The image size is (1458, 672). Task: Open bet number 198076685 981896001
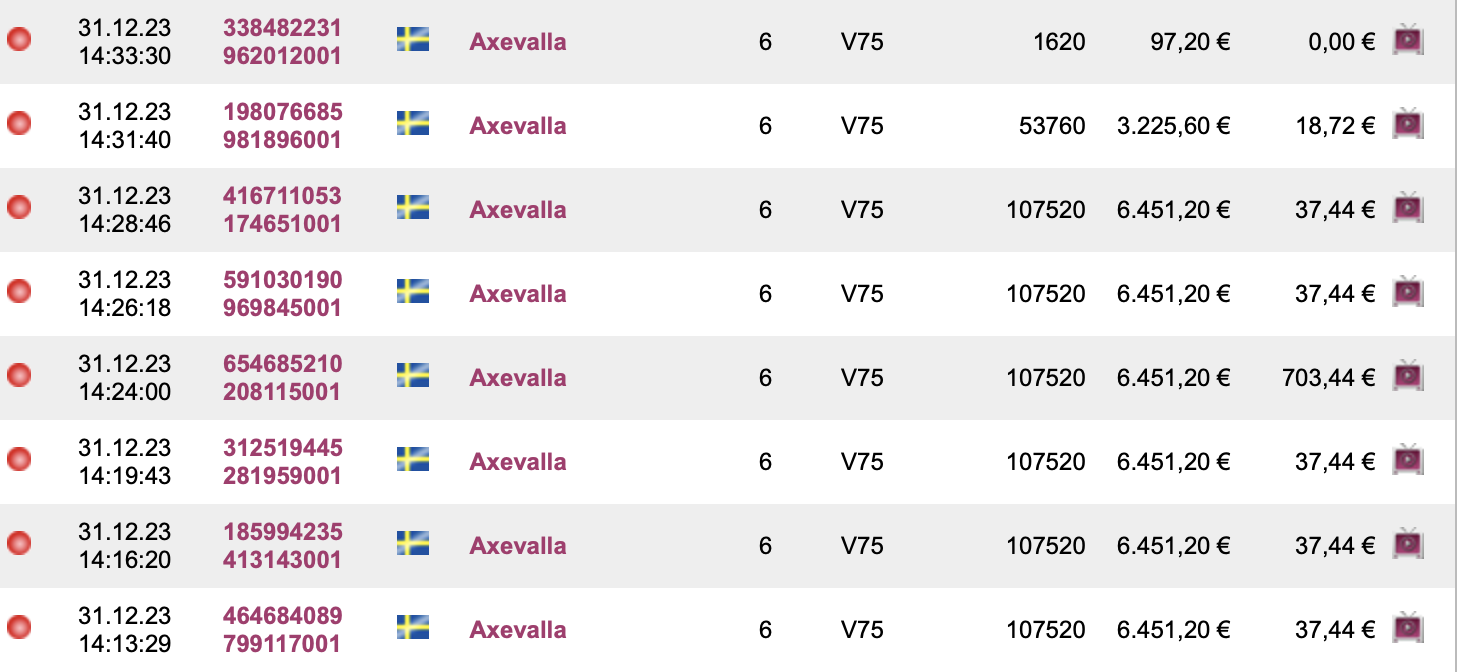tap(282, 126)
